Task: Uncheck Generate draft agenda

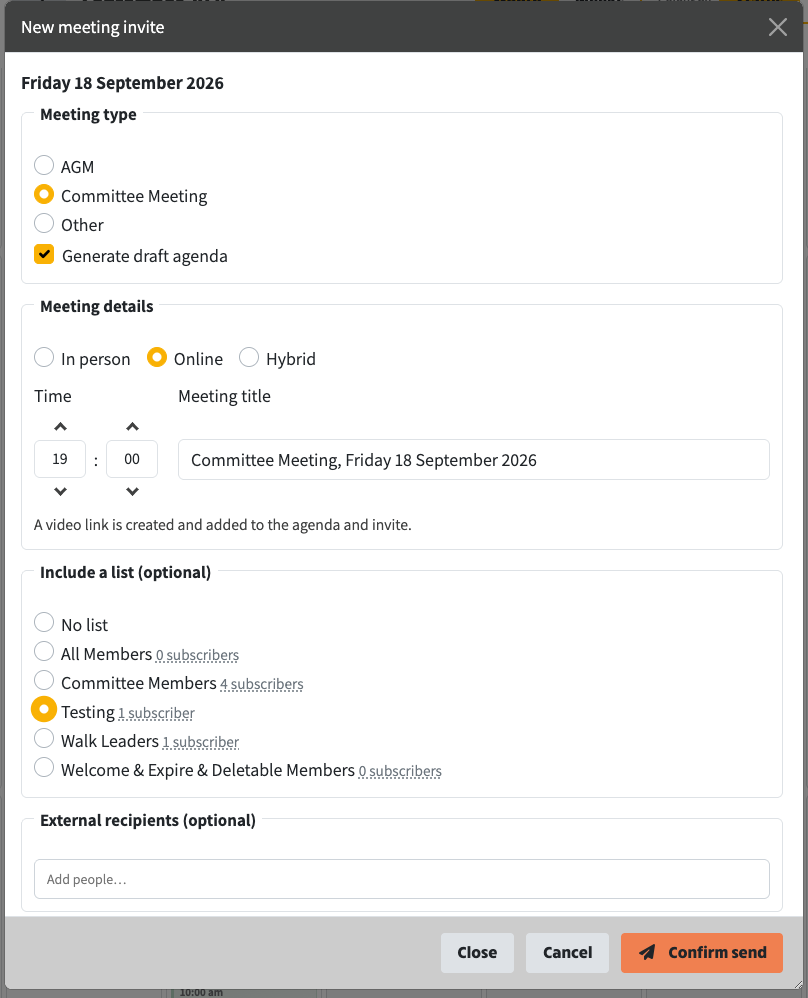Action: pyautogui.click(x=44, y=255)
